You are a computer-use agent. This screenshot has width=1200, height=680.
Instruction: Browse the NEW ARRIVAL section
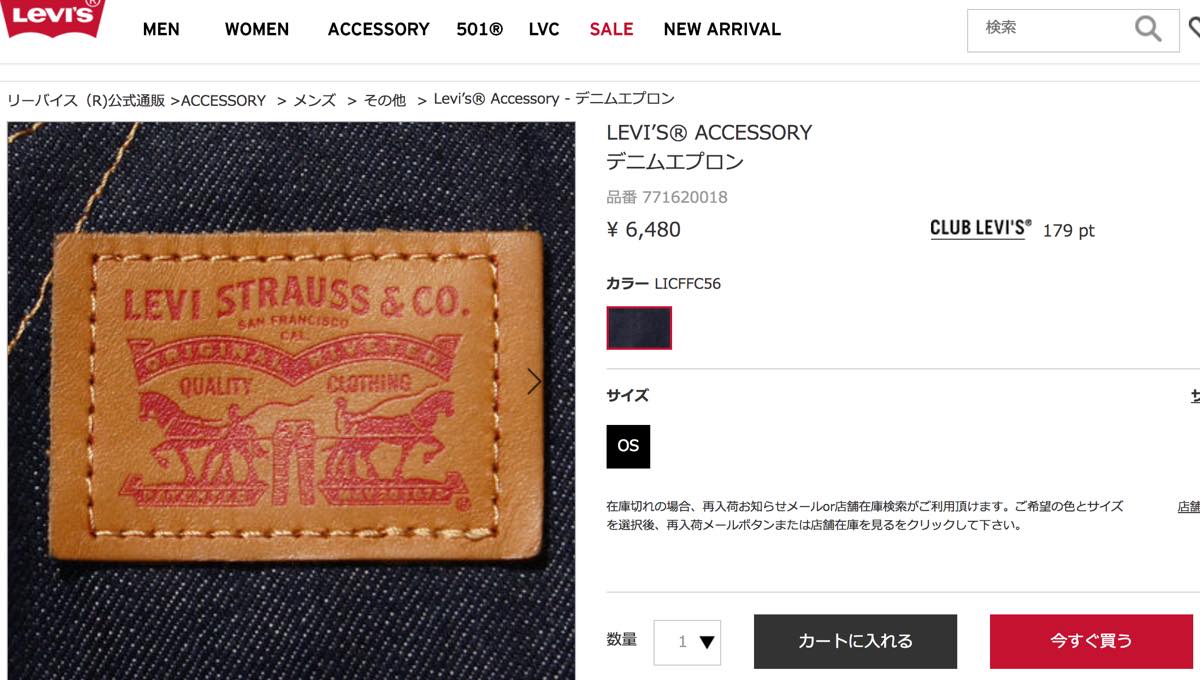pos(722,29)
